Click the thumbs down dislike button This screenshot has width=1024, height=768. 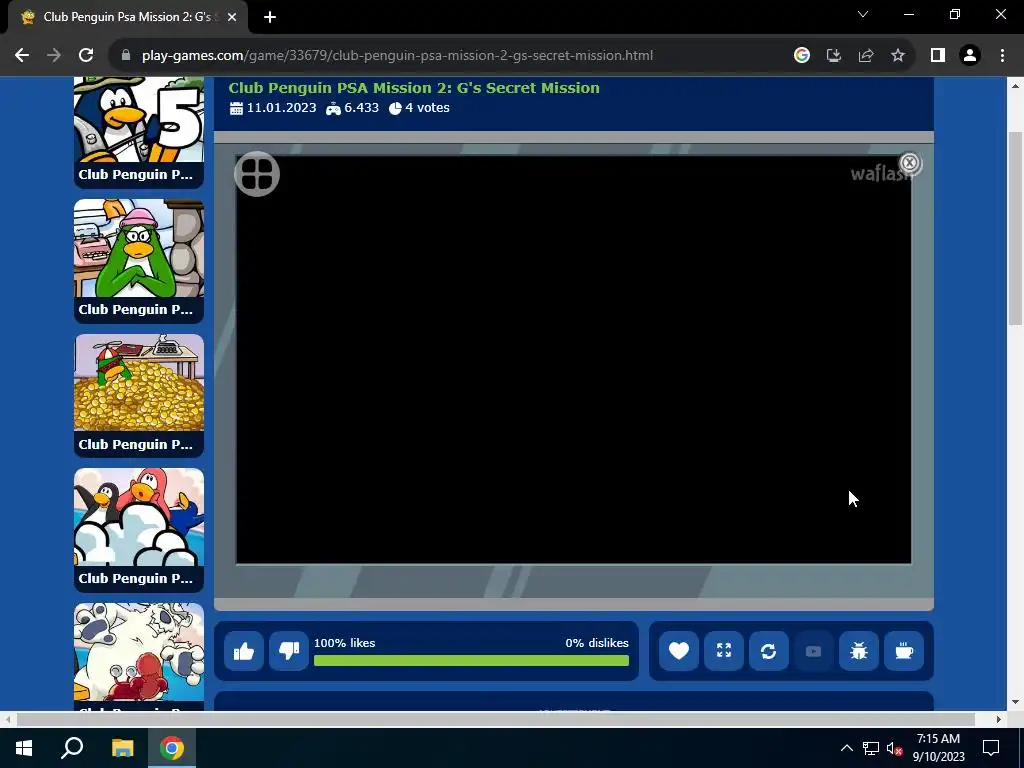[289, 651]
